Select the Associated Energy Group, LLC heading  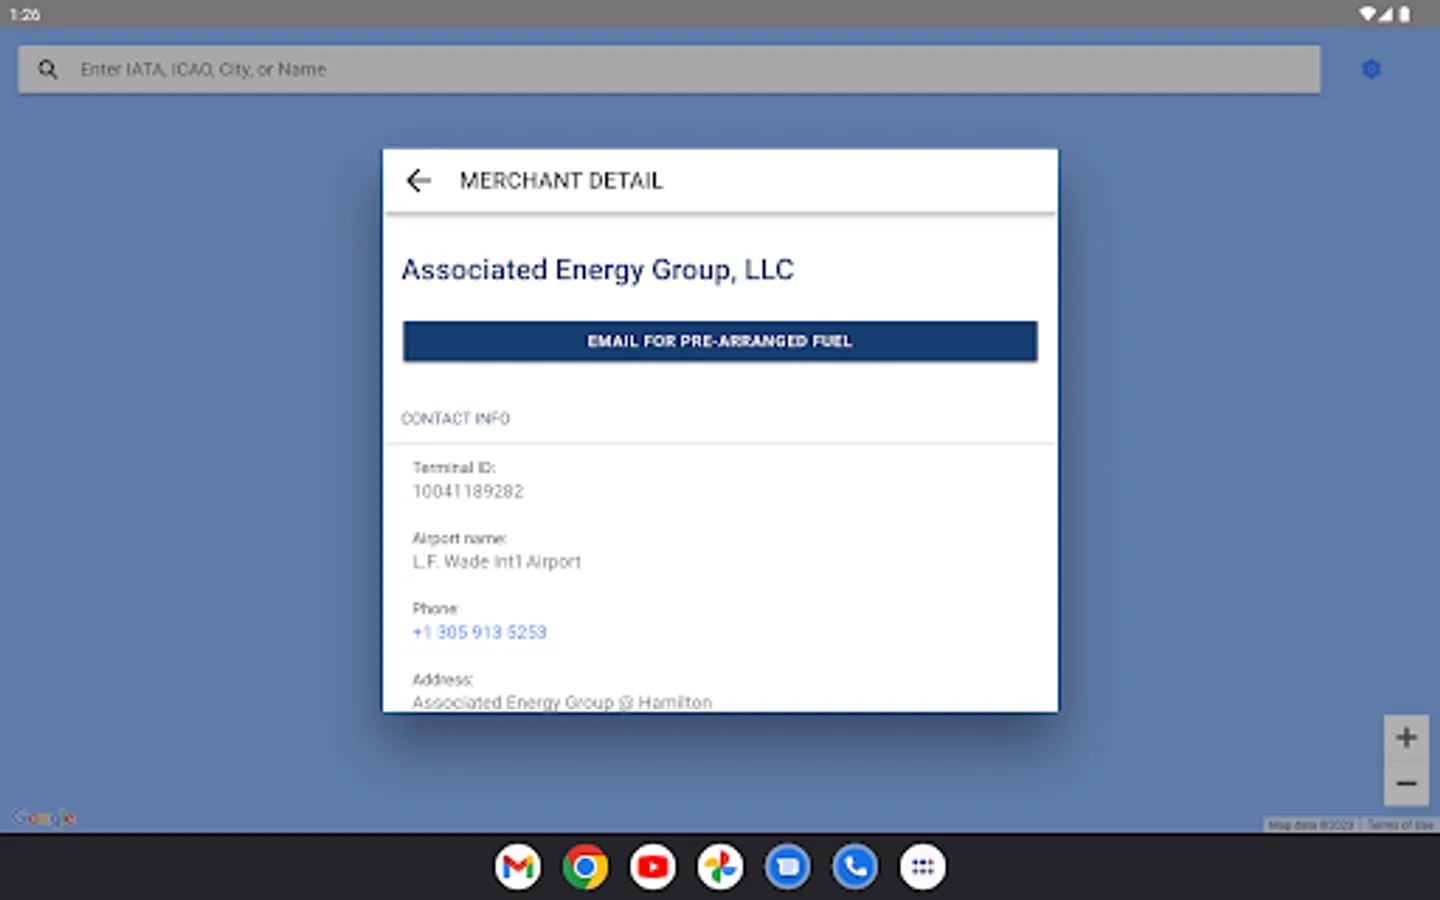coord(597,270)
